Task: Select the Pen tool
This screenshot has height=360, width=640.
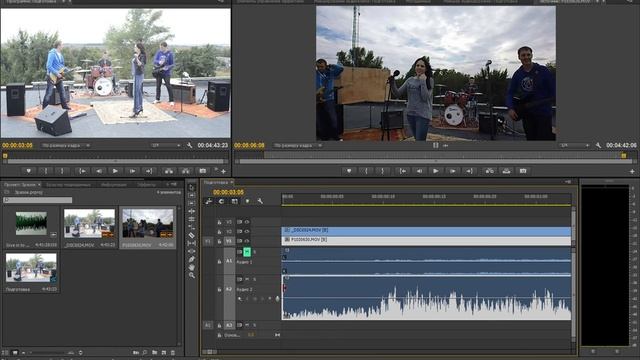Action: point(192,259)
